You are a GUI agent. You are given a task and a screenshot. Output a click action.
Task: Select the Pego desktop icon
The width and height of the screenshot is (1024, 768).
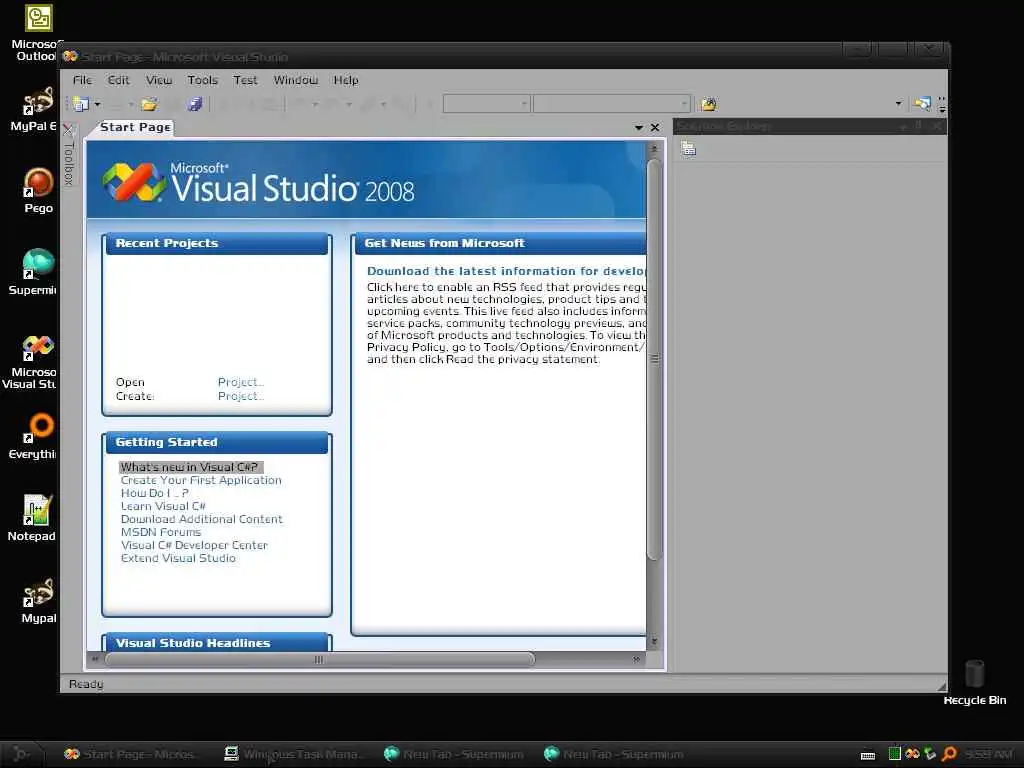pyautogui.click(x=39, y=191)
